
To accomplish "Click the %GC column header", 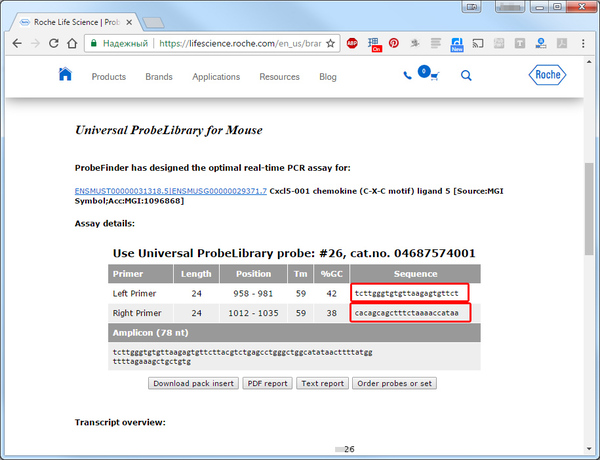I will coord(331,274).
